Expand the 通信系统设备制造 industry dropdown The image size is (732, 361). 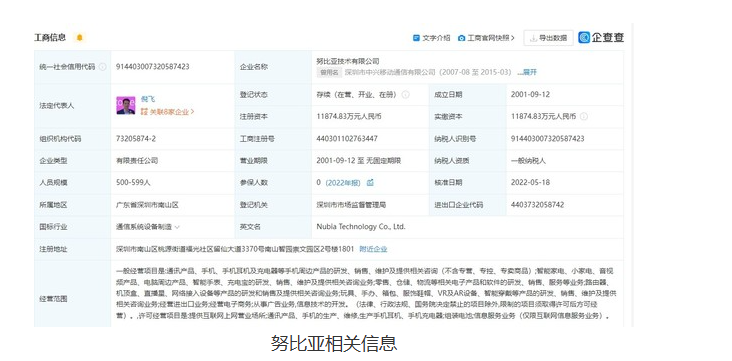177,227
